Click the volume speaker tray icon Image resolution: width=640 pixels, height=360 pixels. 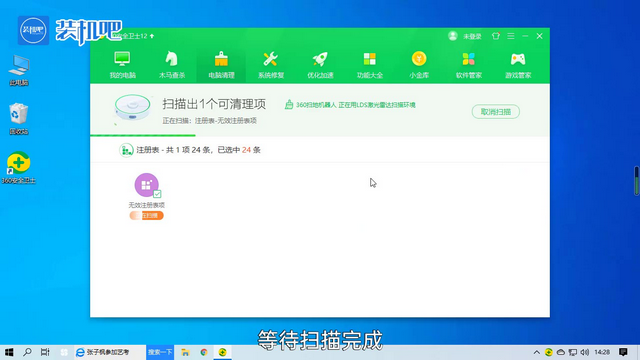(x=584, y=352)
